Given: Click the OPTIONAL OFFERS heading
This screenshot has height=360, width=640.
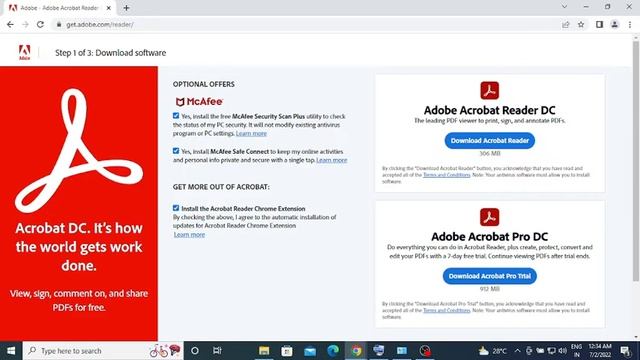Looking at the screenshot, I should click(x=204, y=84).
